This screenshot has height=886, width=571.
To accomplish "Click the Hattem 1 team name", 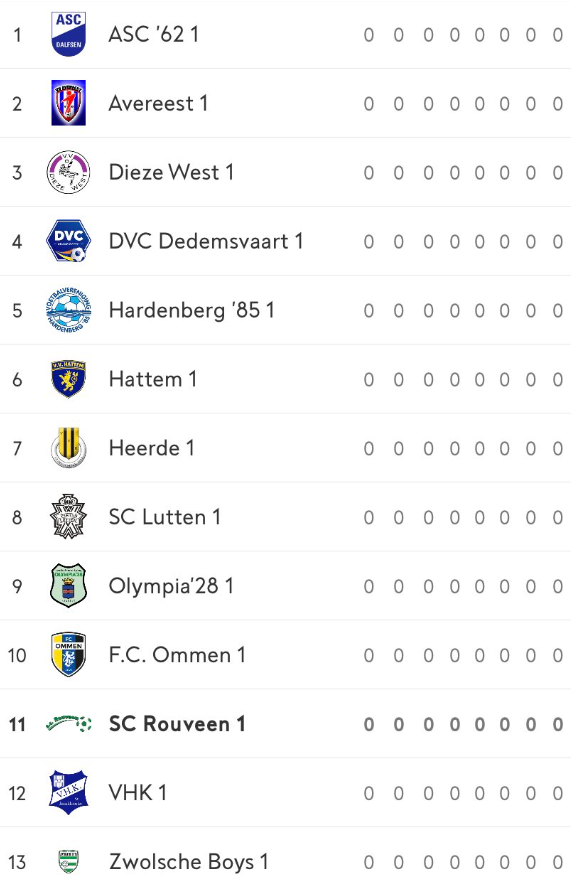I will point(152,379).
